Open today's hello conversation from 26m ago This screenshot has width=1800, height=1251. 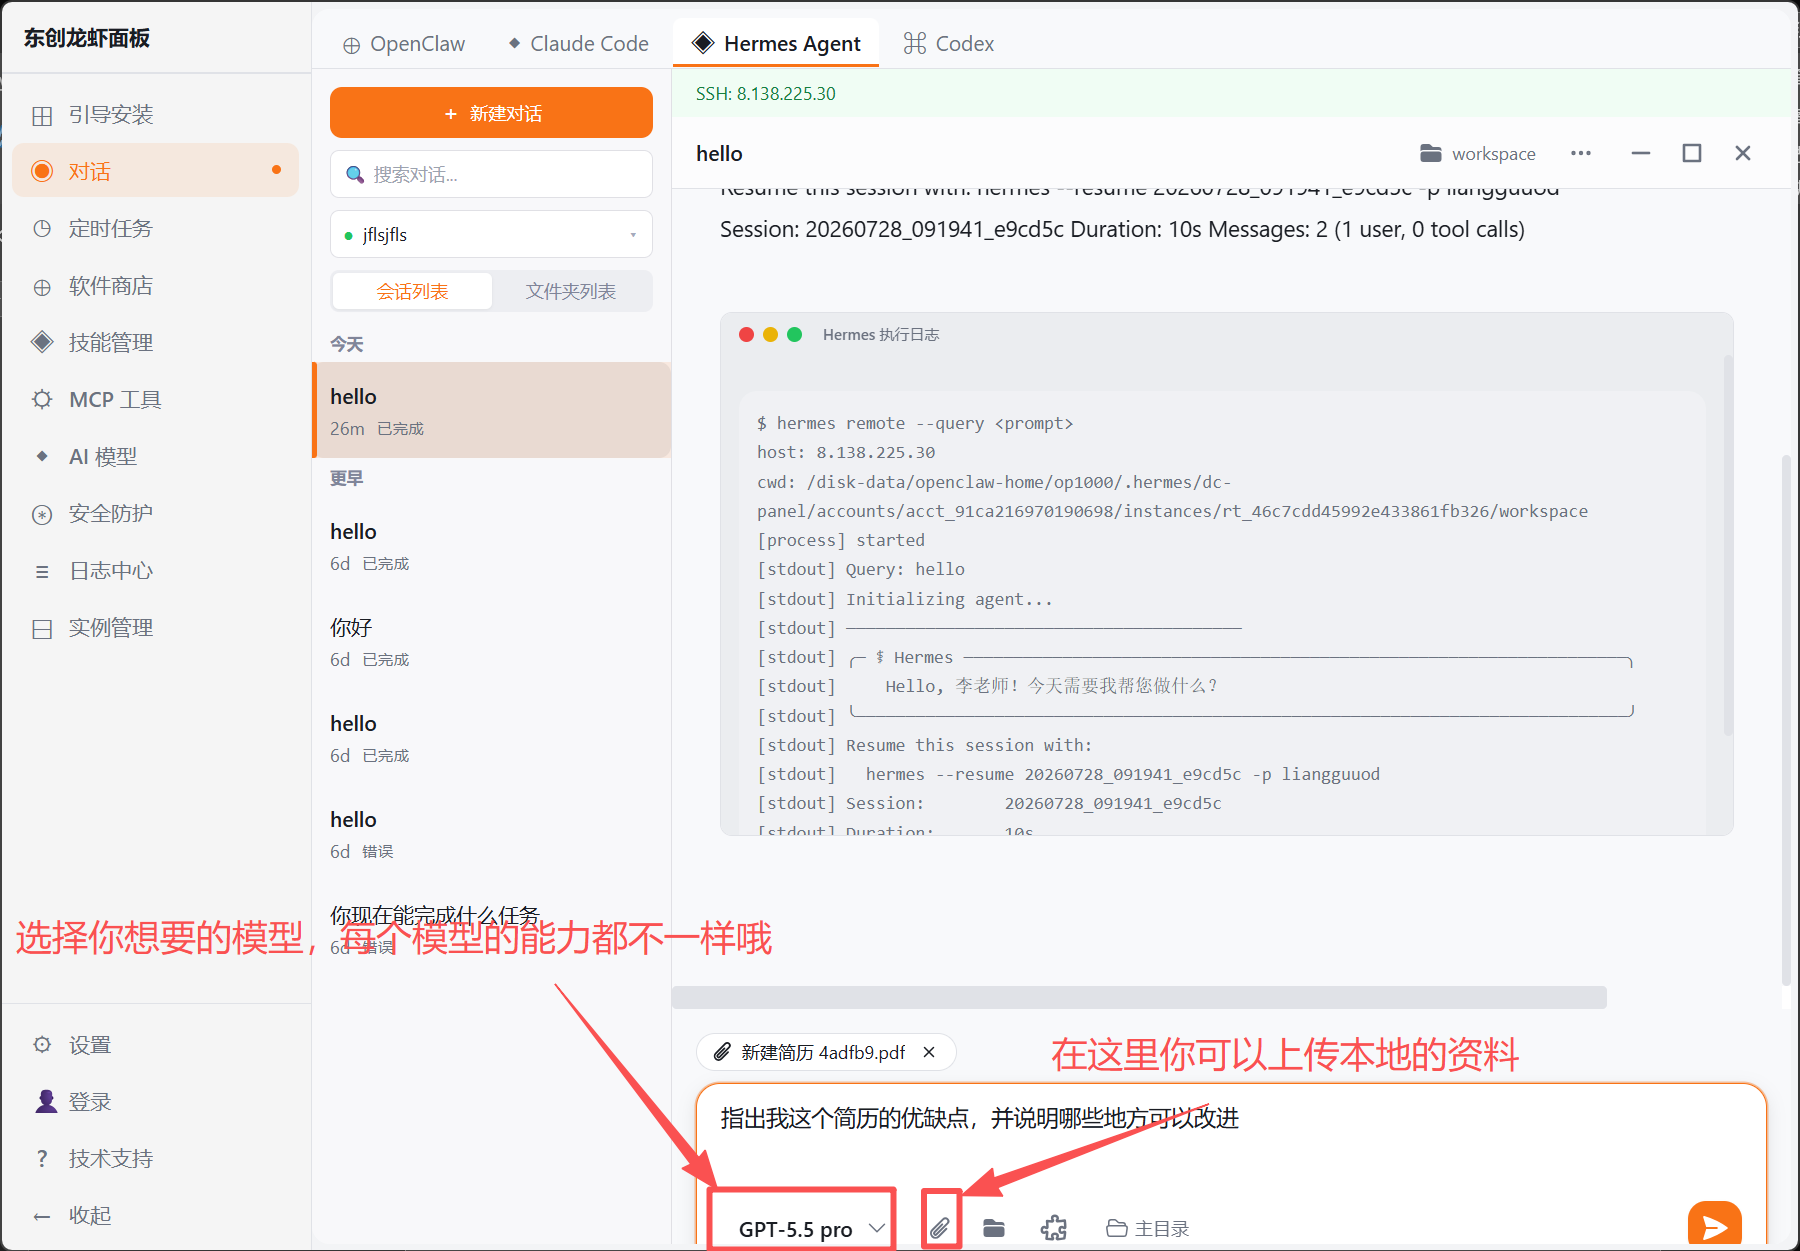pos(491,410)
